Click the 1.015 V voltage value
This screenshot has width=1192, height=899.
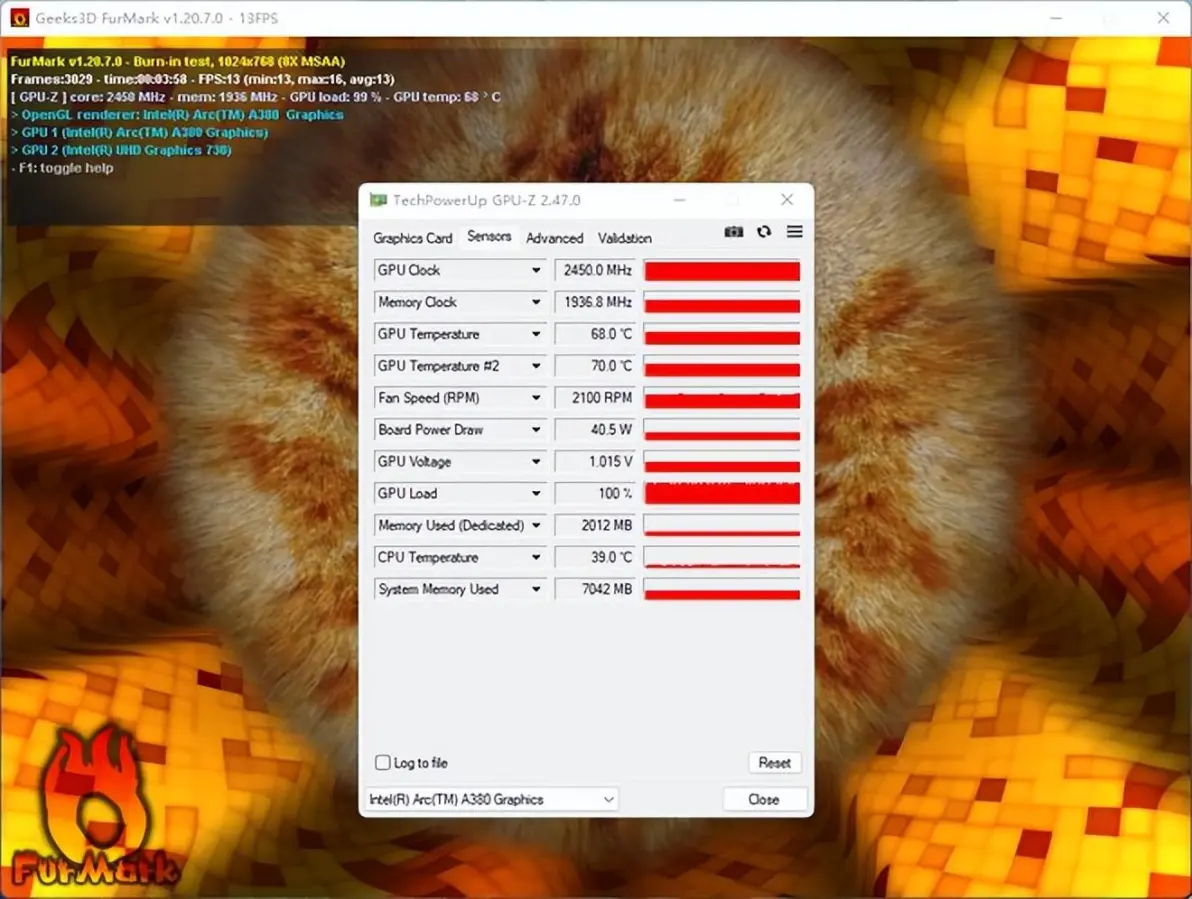(596, 462)
